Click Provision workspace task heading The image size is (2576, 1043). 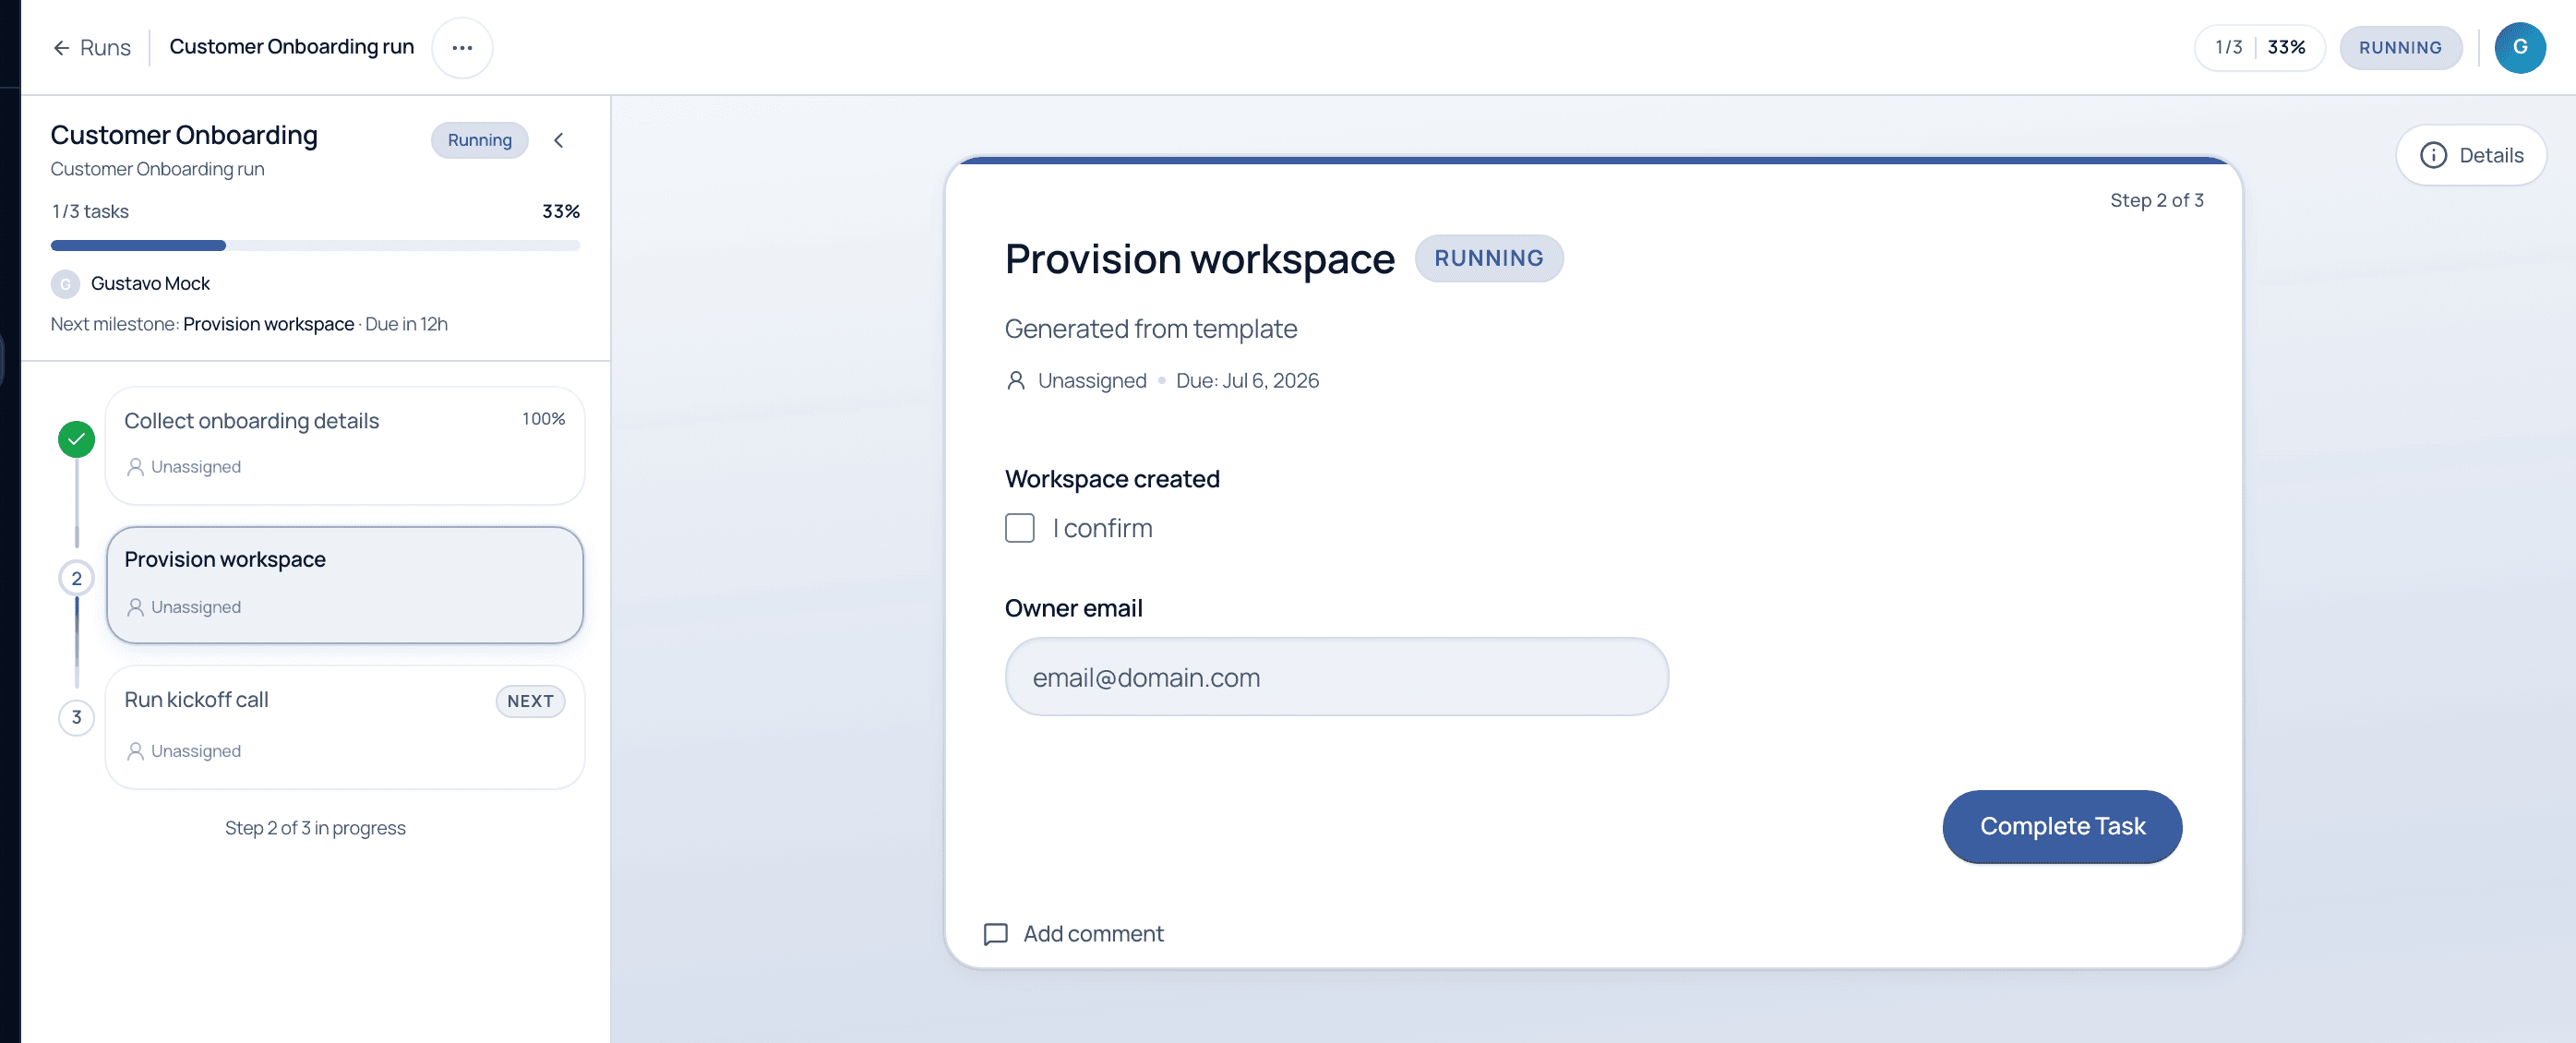click(1199, 258)
